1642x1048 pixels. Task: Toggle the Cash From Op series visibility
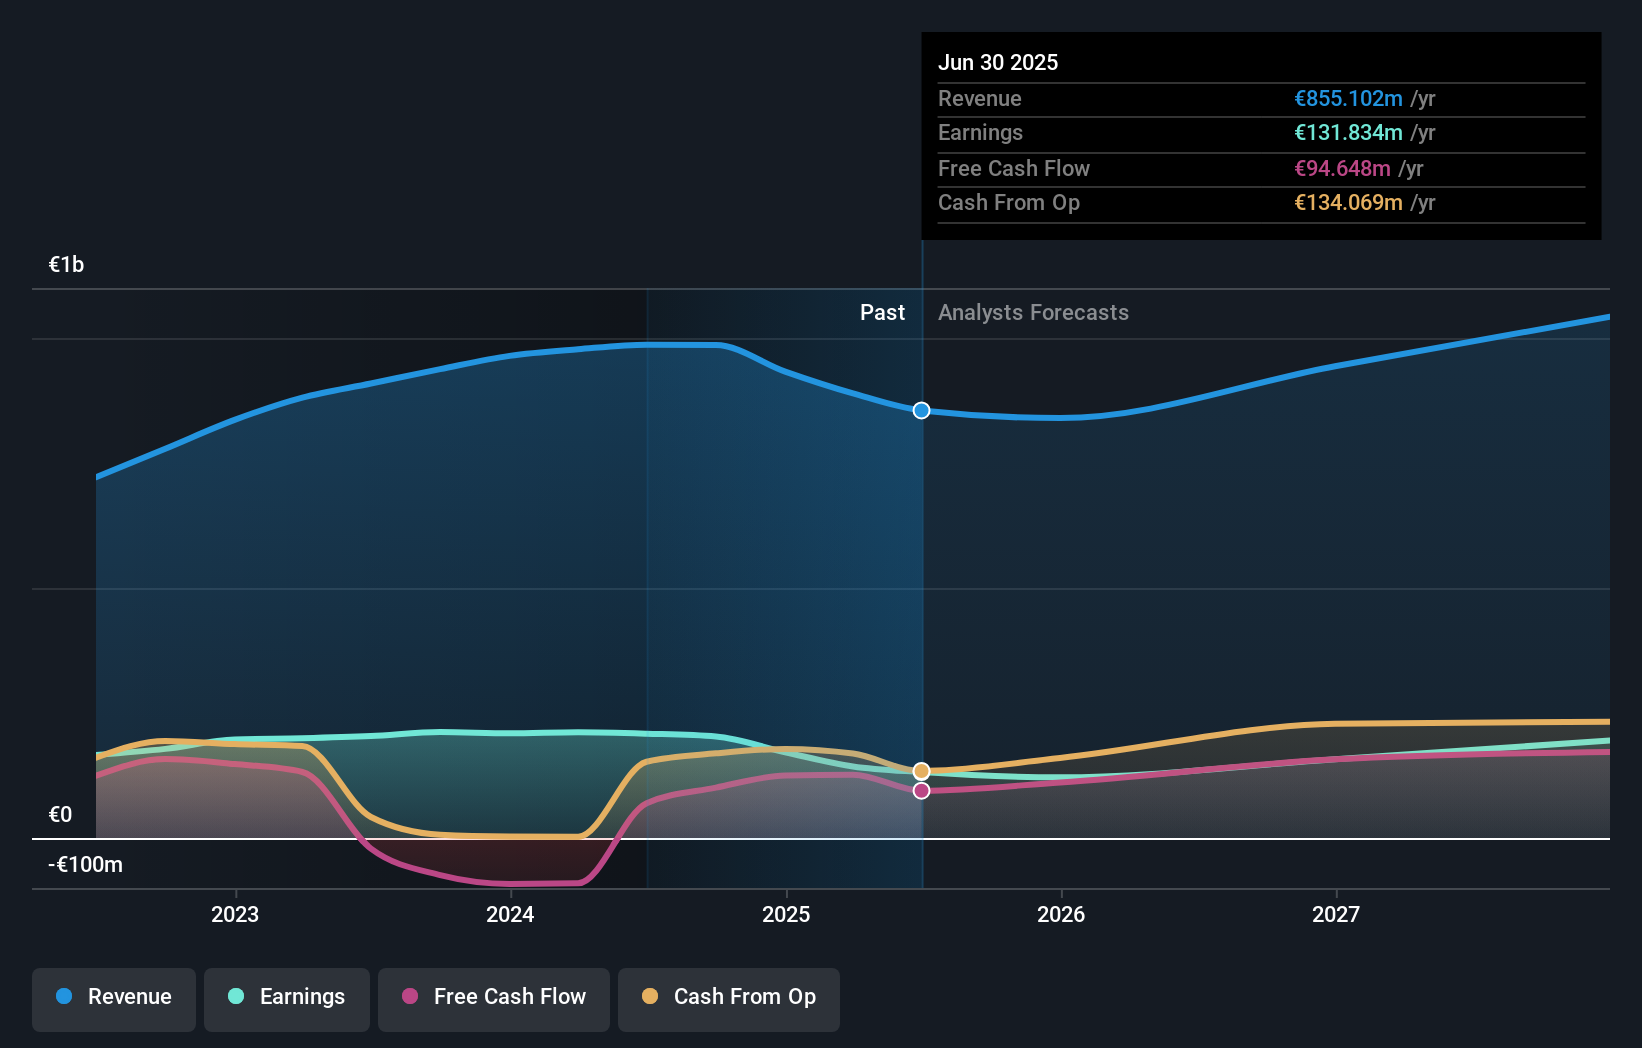tap(728, 997)
